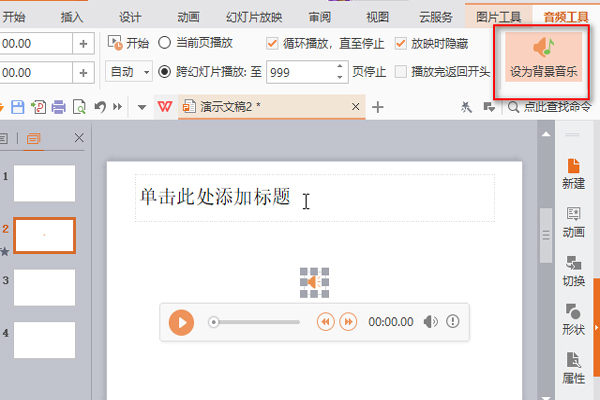Image resolution: width=600 pixels, height=400 pixels.
Task: Switch to the 设计 tab
Action: [130, 17]
